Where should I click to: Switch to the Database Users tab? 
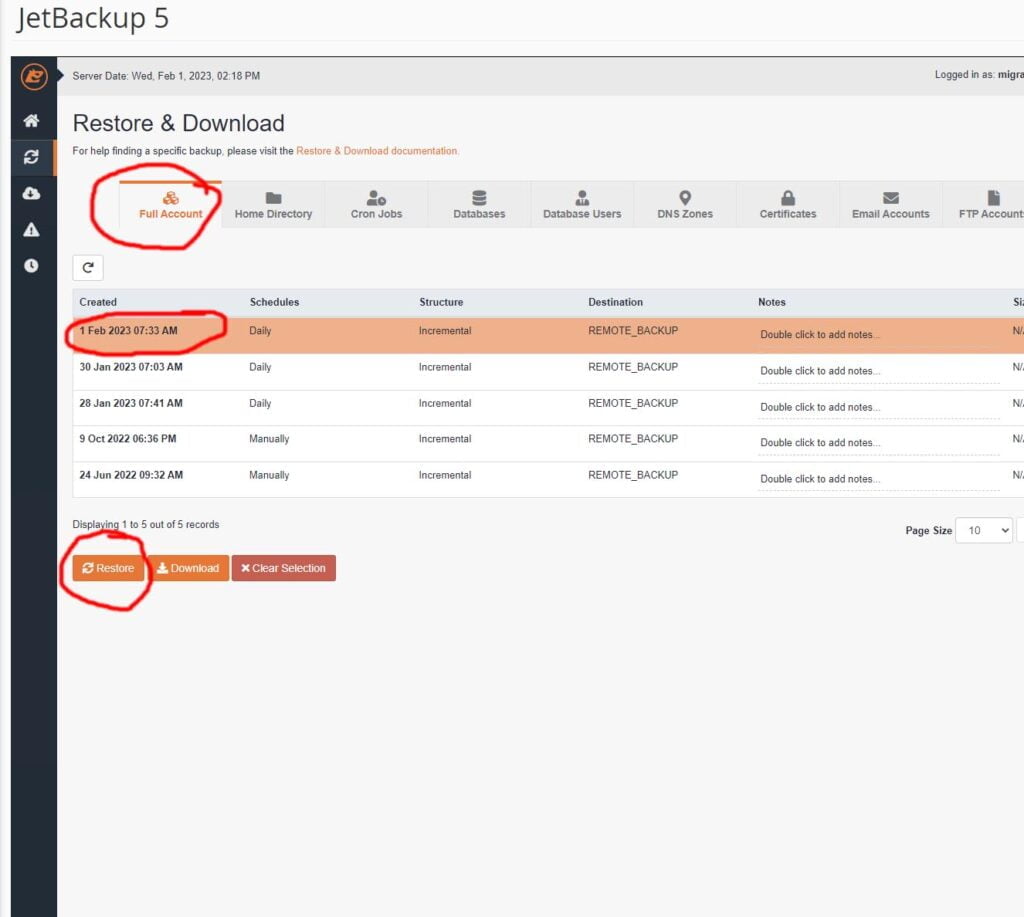click(582, 204)
